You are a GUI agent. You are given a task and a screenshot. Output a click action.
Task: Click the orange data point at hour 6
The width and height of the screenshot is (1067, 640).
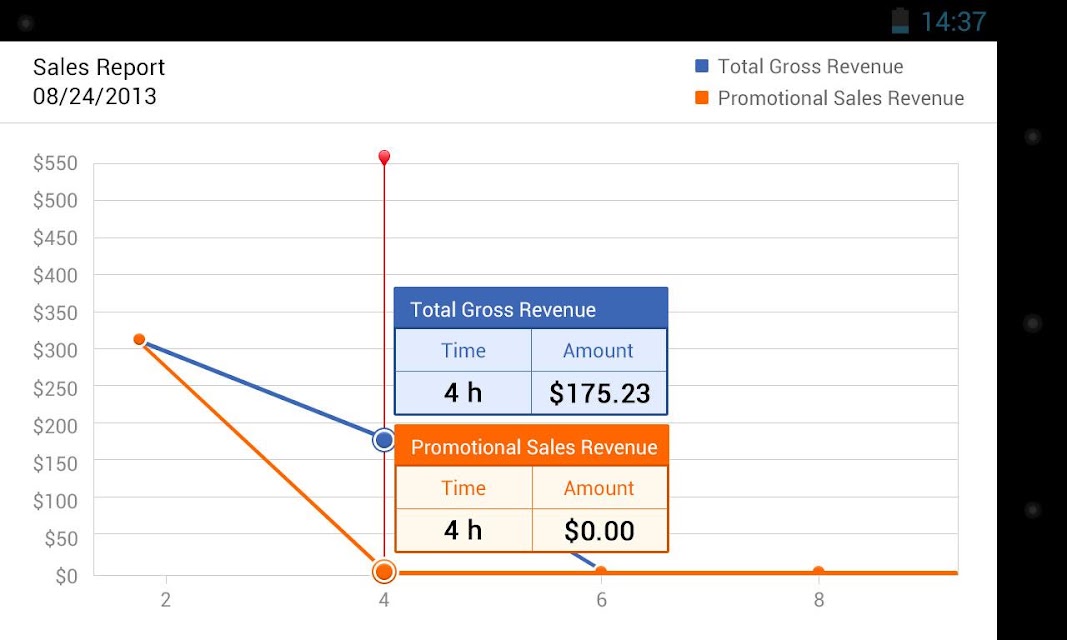(x=601, y=572)
